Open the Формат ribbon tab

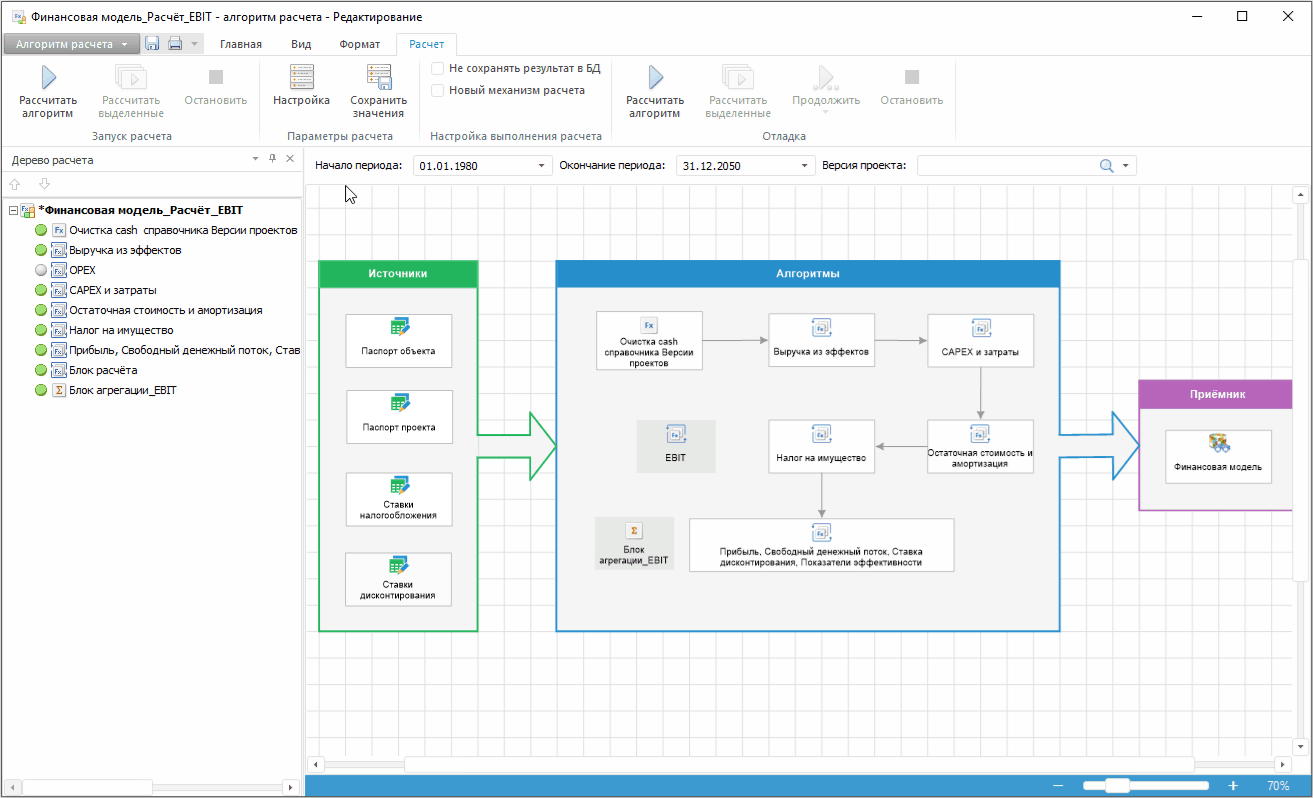(359, 44)
